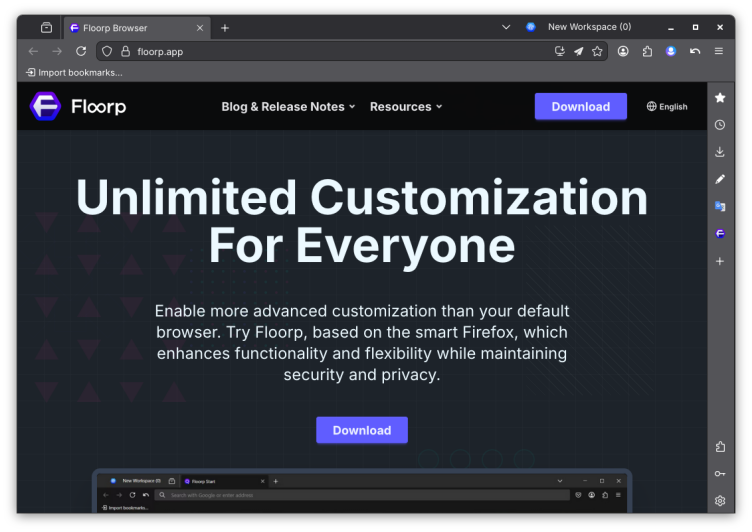
Task: View site security via the padlock icon
Action: 125,51
